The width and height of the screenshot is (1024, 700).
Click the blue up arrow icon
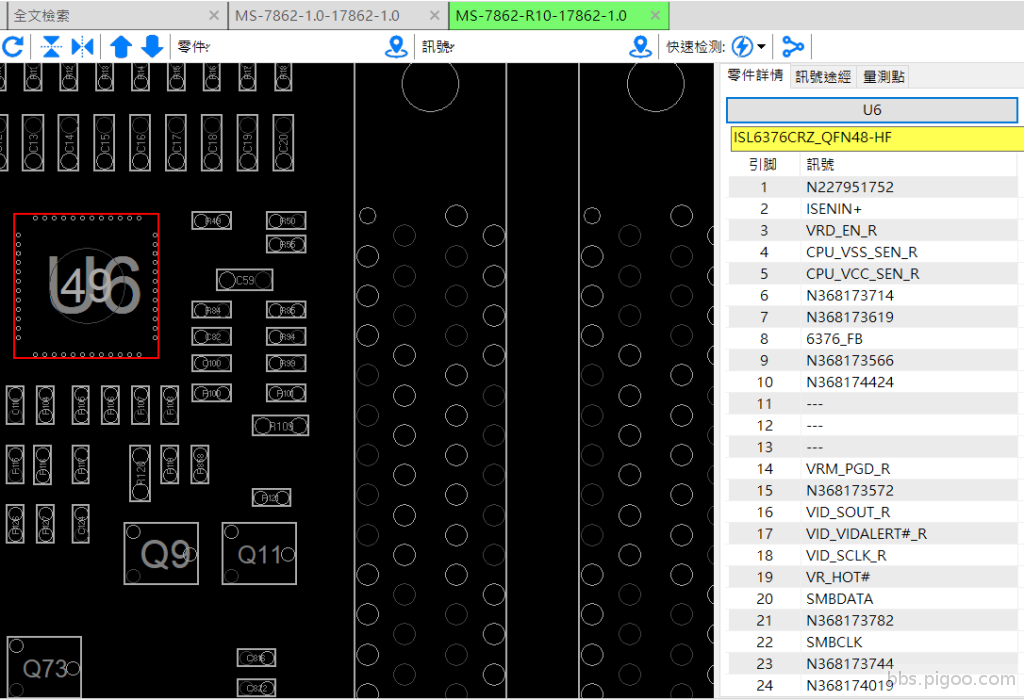click(x=121, y=47)
